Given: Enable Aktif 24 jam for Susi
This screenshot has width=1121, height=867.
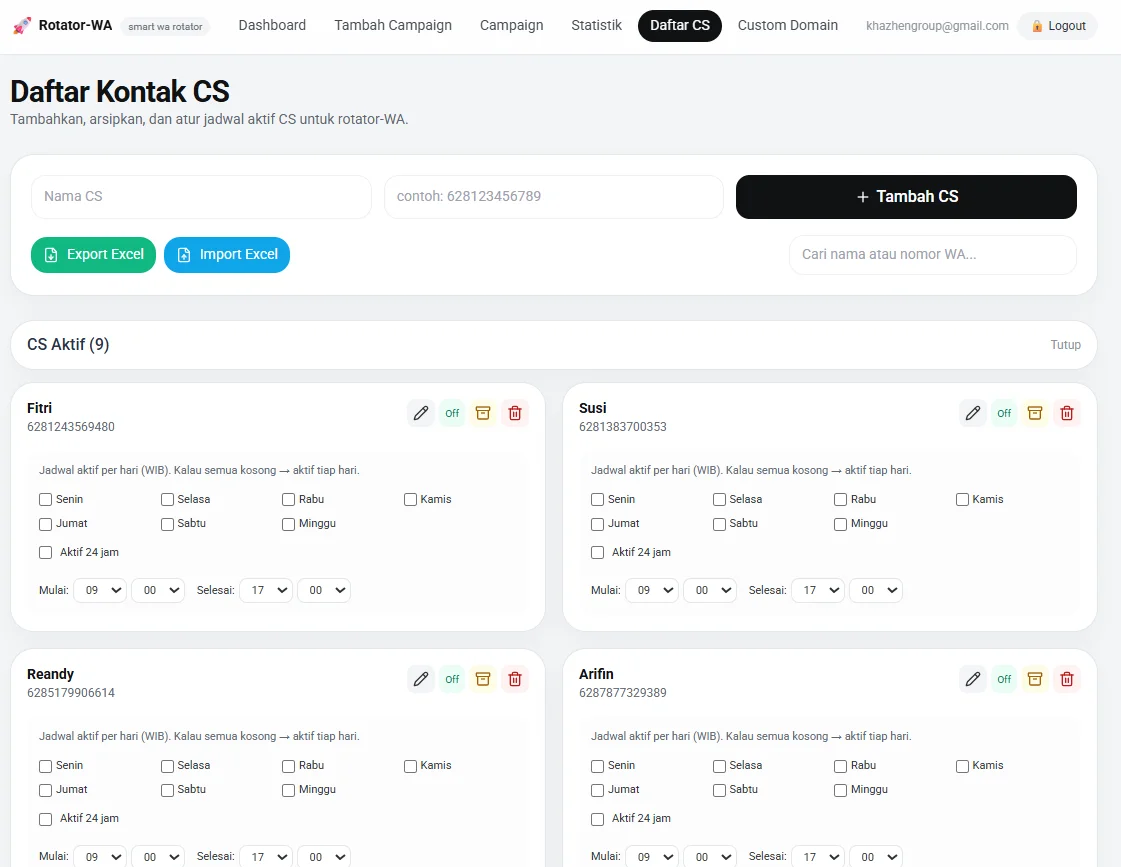Looking at the screenshot, I should [x=597, y=552].
